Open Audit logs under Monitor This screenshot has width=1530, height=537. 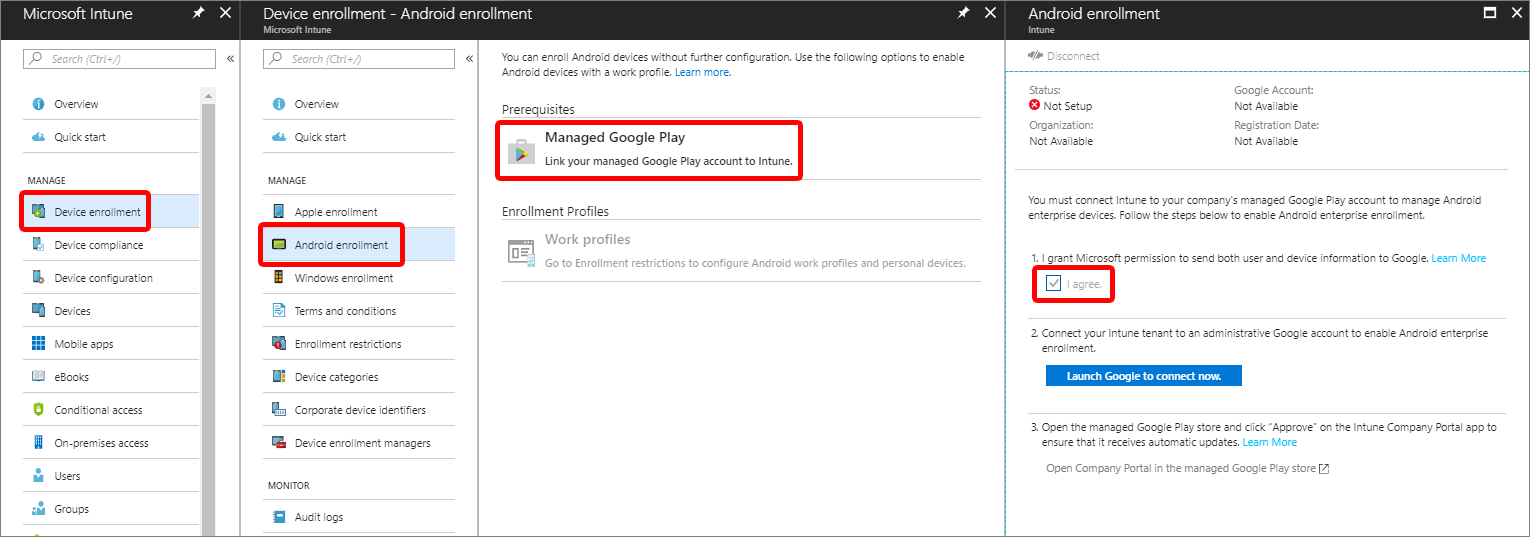(x=359, y=517)
